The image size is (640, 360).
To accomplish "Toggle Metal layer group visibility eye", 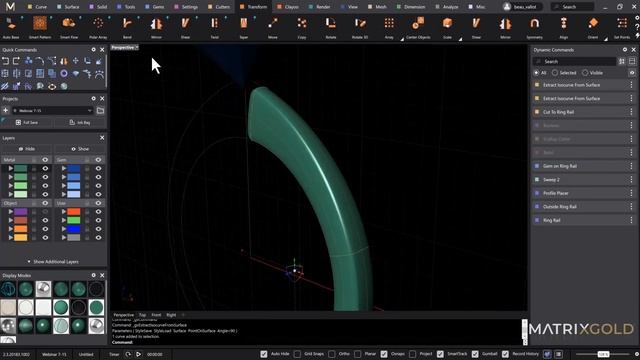I will [45, 160].
